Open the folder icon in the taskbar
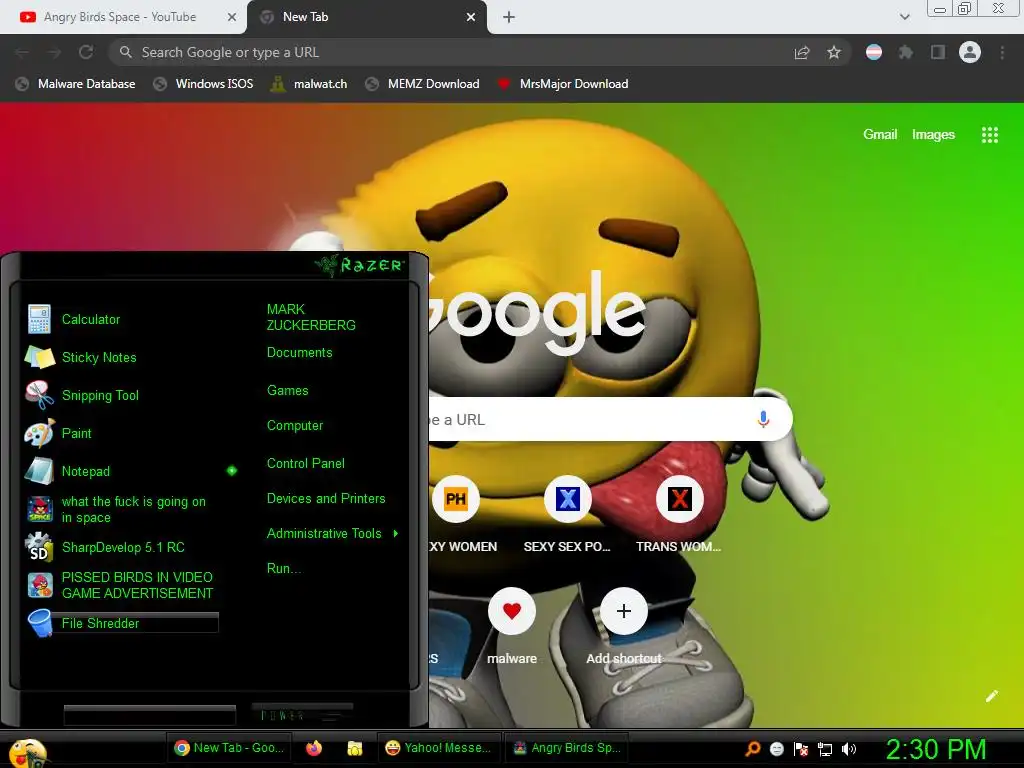 [355, 748]
